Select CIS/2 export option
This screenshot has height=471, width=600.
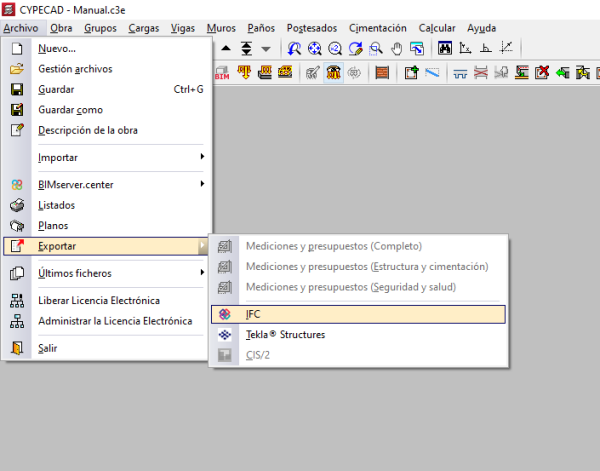[358, 355]
